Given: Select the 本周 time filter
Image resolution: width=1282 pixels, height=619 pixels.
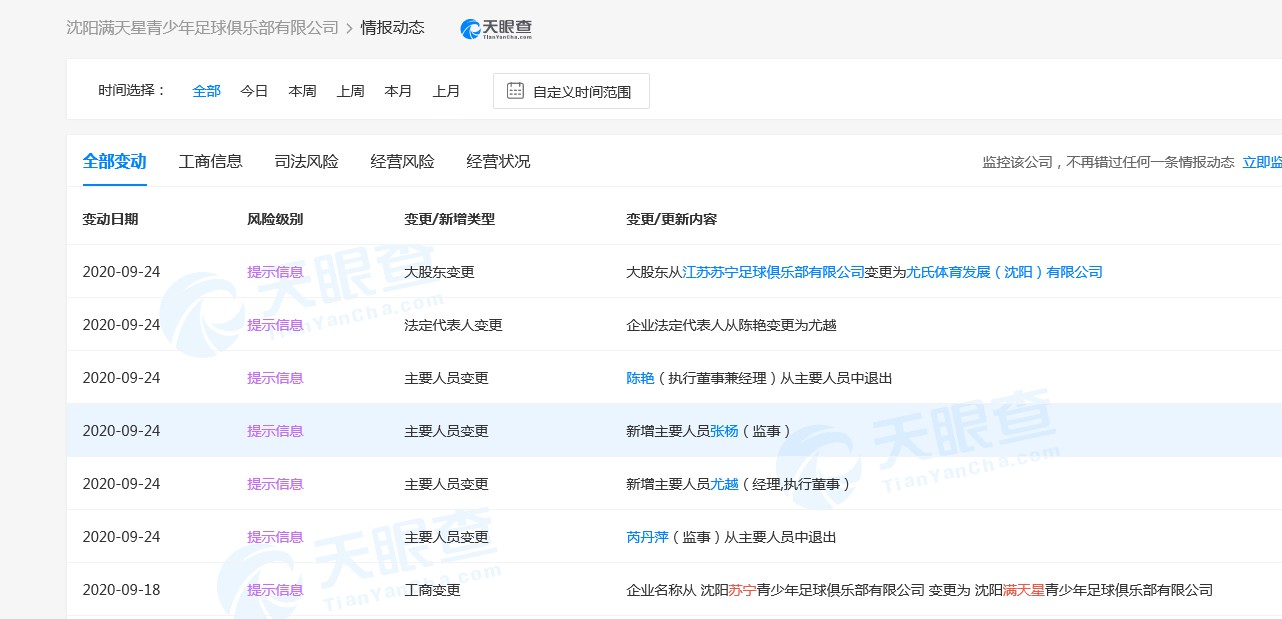Looking at the screenshot, I should tap(302, 91).
